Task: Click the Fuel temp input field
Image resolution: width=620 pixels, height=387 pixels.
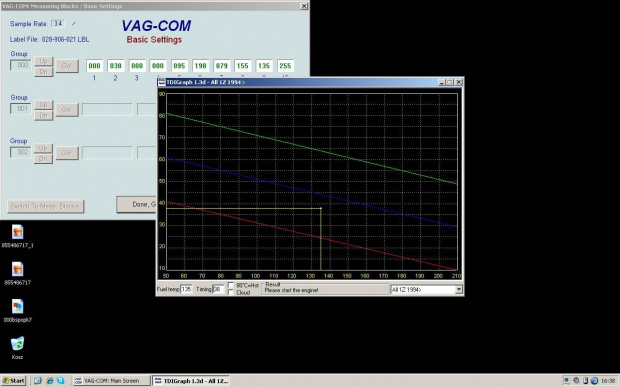Action: (186, 289)
